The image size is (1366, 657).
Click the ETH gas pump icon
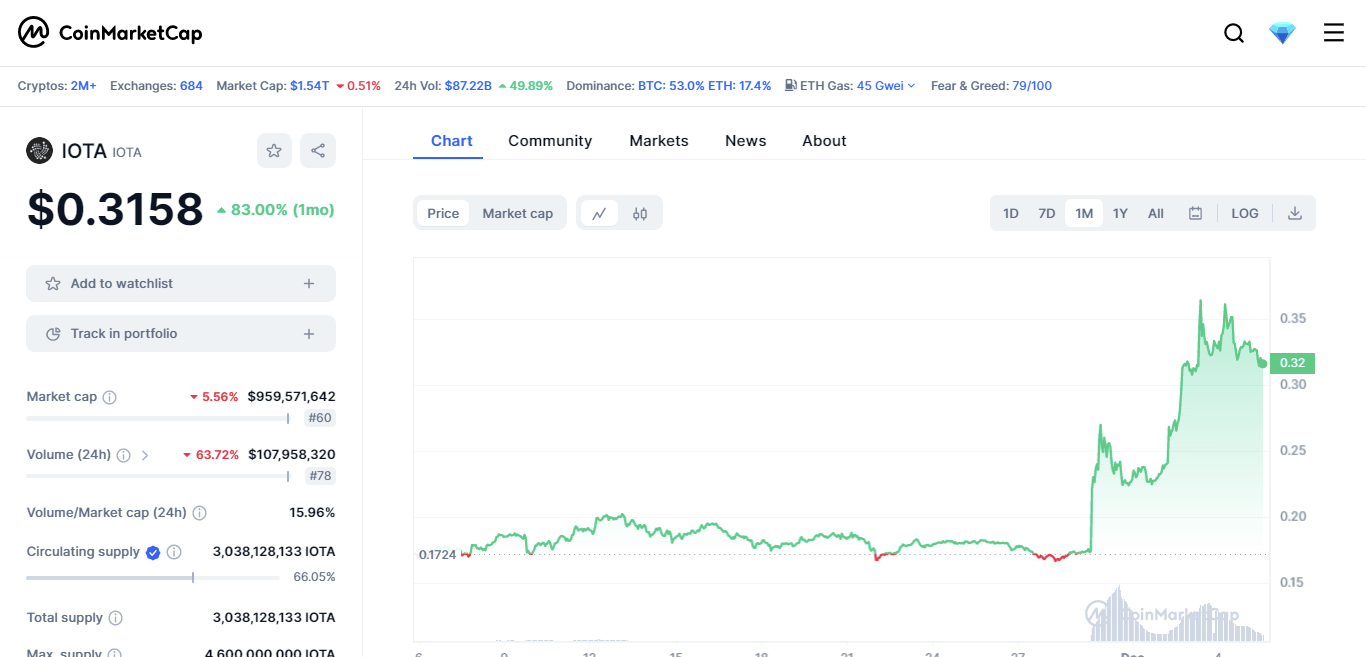[x=791, y=86]
